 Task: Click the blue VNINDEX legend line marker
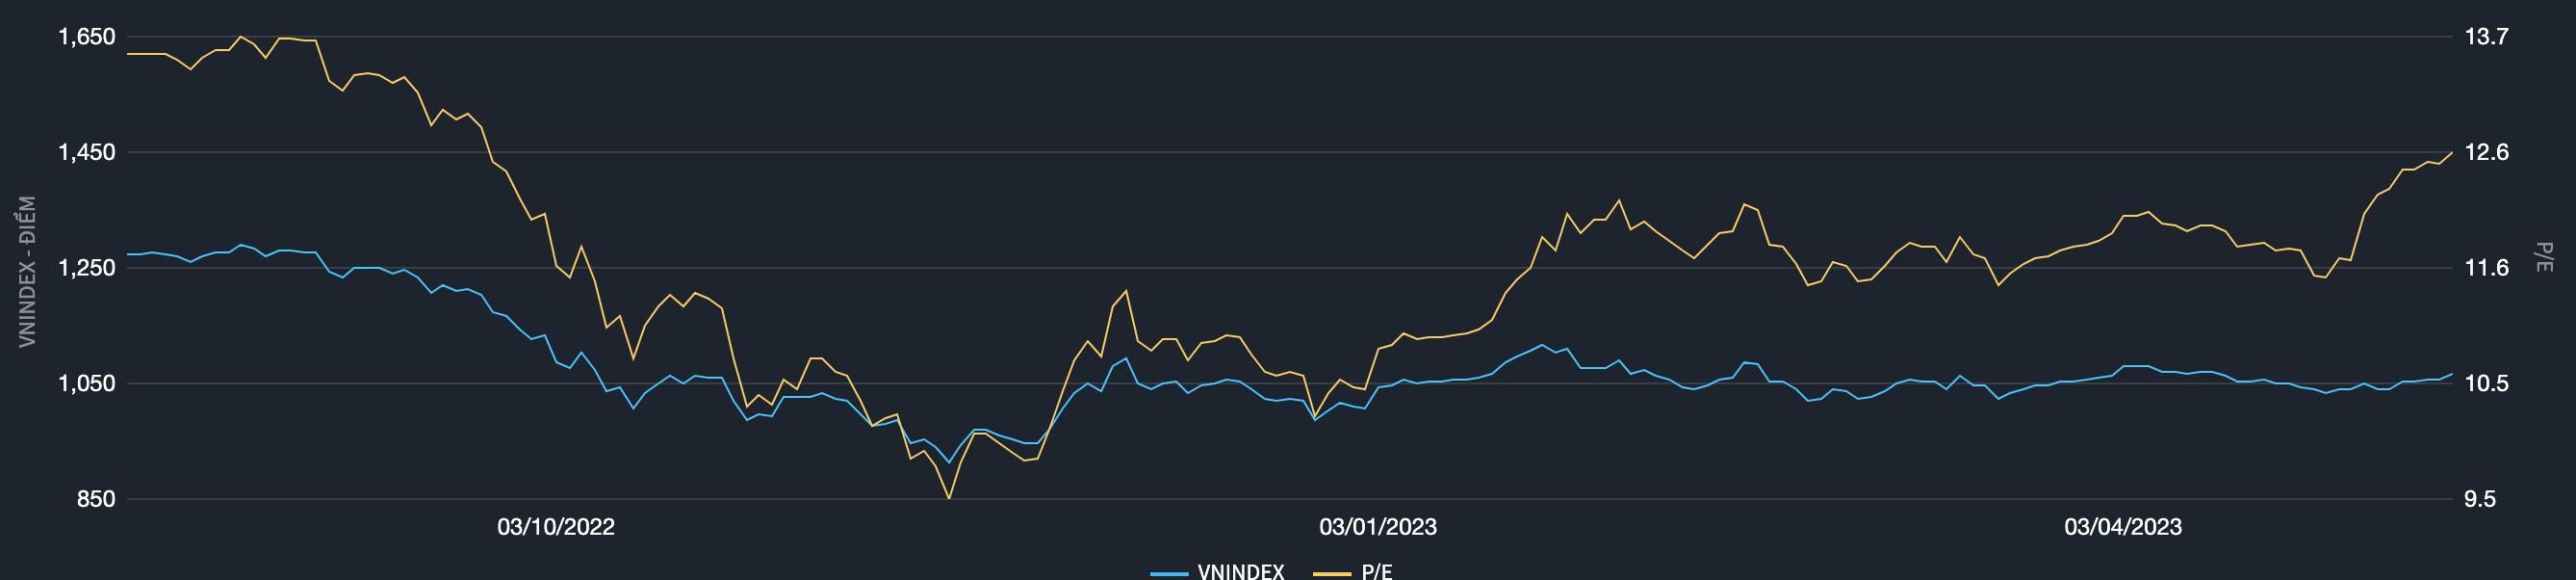tap(1169, 573)
